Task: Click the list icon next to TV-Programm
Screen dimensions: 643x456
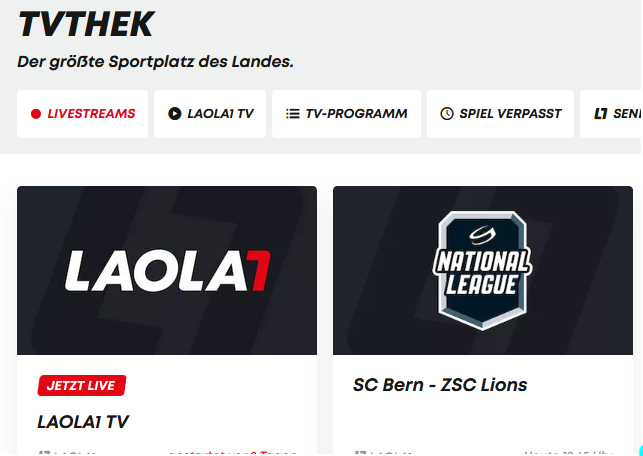Action: click(x=292, y=114)
